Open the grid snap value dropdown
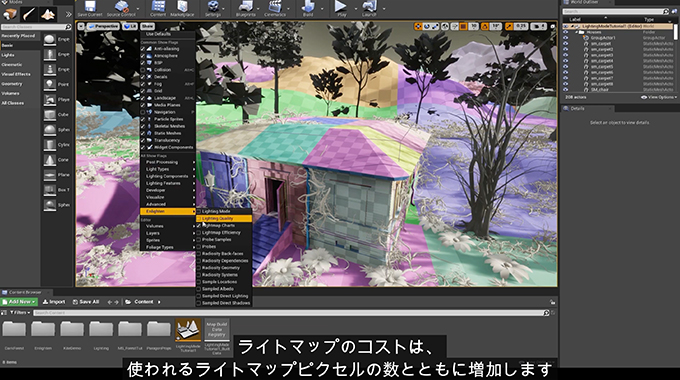 tap(473, 26)
